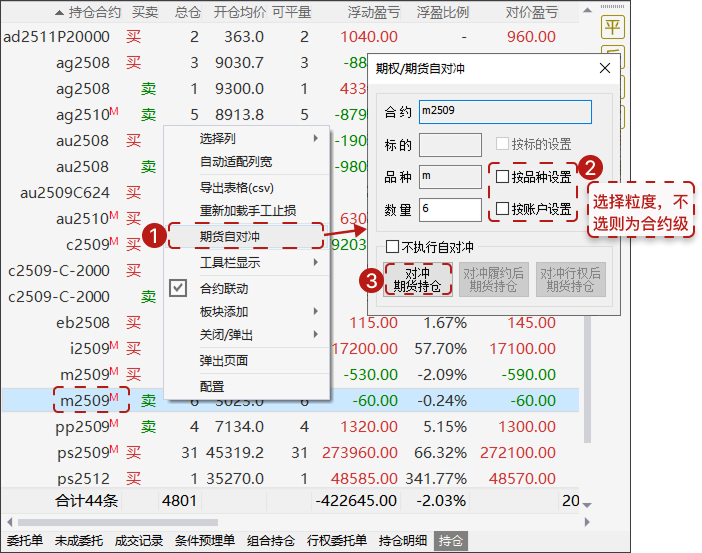Click the 数量 quantity input field
This screenshot has height=553, width=702.
[x=450, y=209]
